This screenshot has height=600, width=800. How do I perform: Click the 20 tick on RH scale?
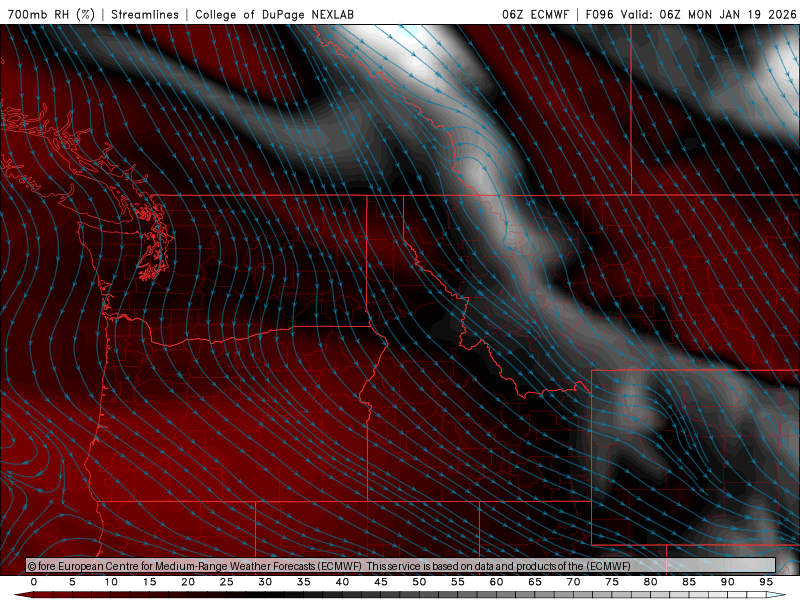188,582
